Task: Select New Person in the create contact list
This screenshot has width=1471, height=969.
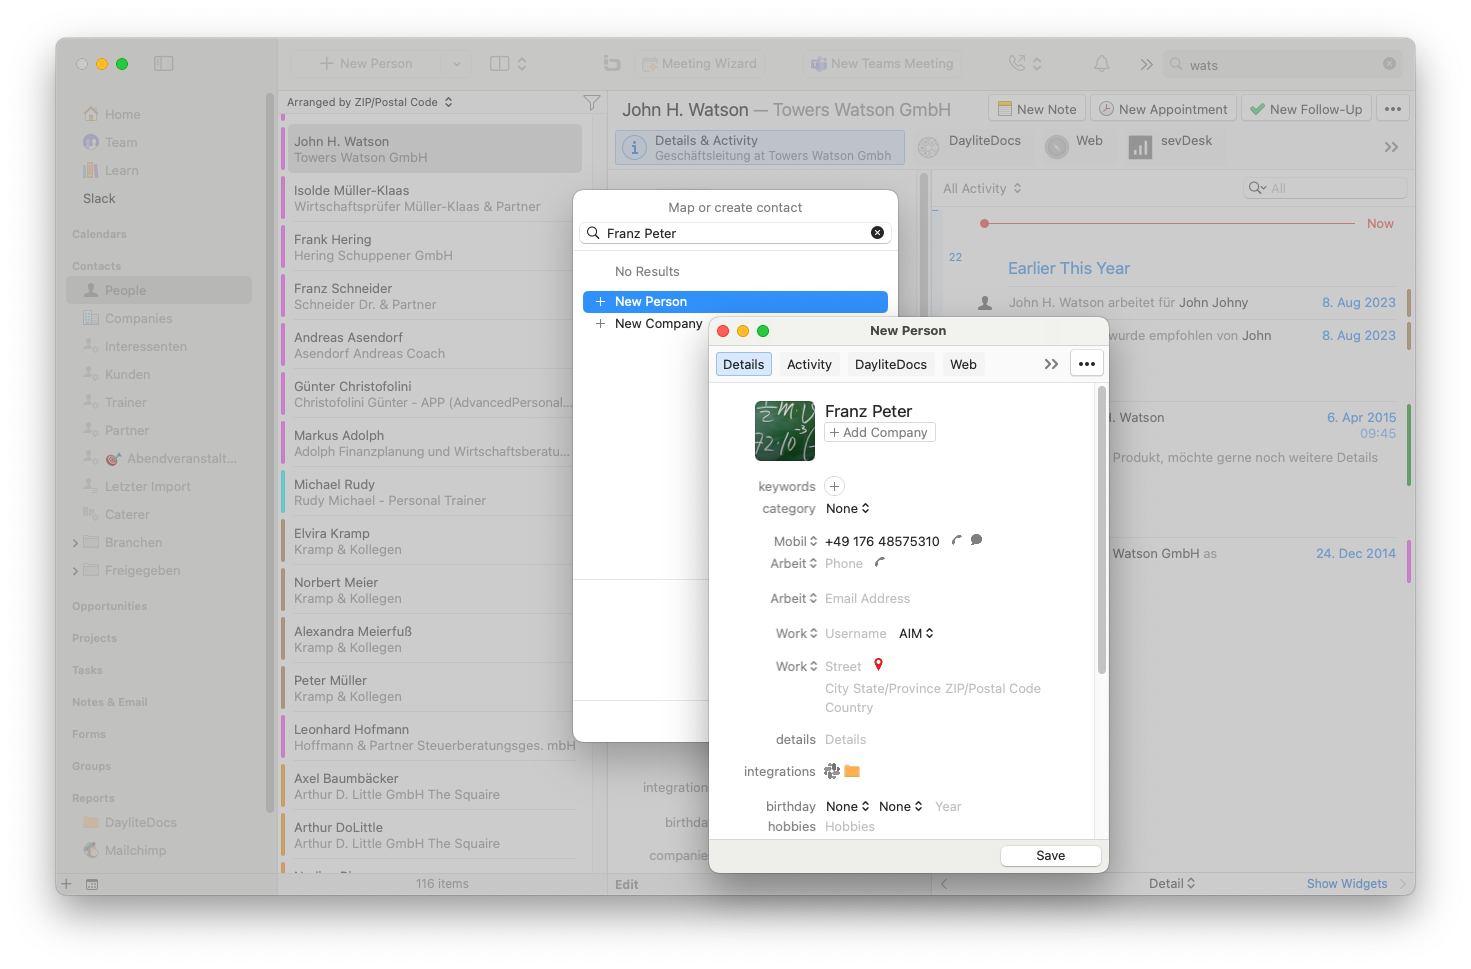Action: point(735,302)
